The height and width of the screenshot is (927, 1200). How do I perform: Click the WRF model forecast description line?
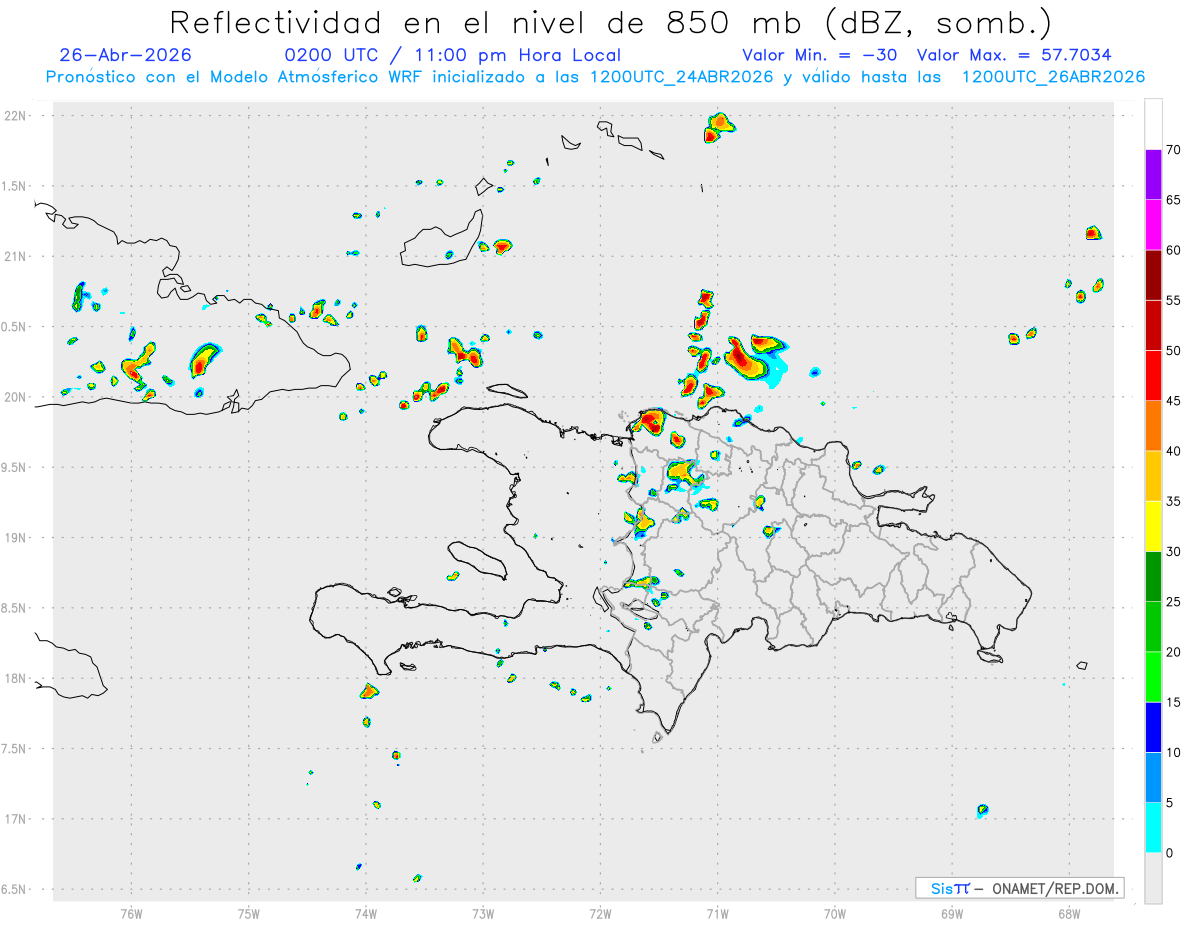595,77
